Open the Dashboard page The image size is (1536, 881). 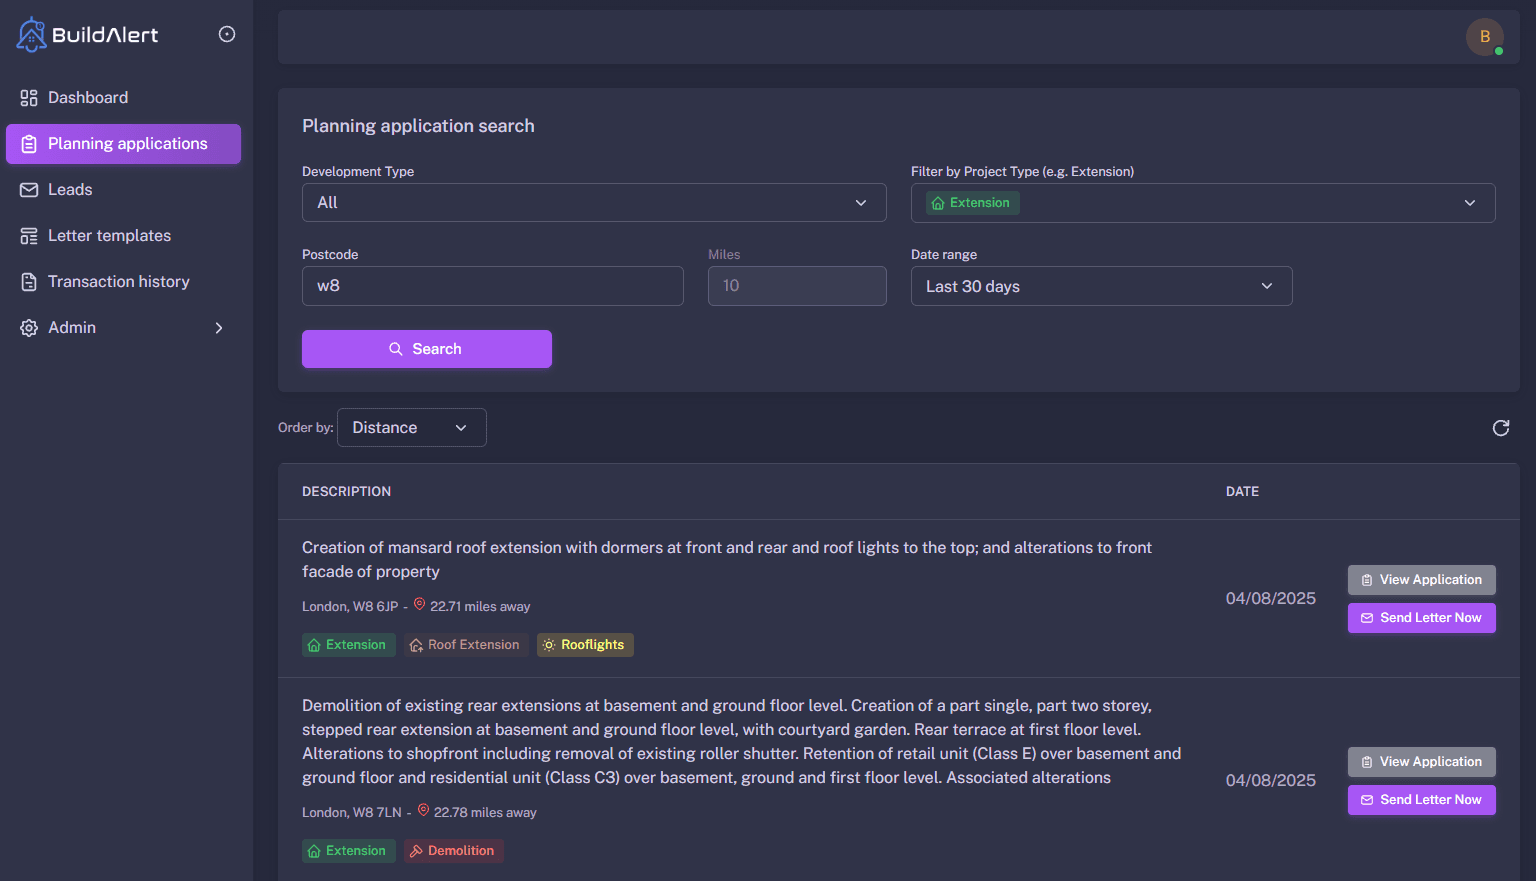pyautogui.click(x=88, y=98)
